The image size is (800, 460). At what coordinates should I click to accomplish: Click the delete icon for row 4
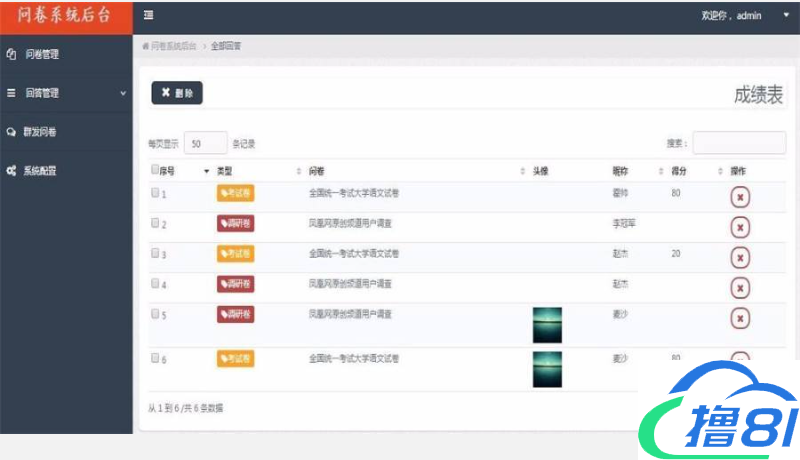coord(740,288)
